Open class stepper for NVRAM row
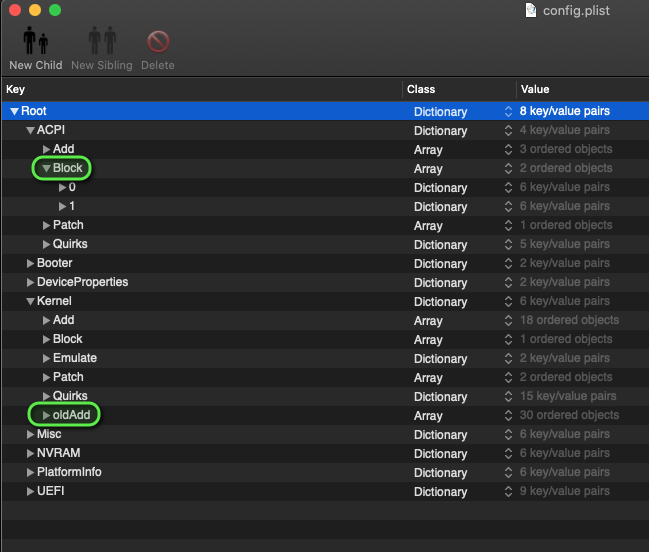 click(508, 454)
